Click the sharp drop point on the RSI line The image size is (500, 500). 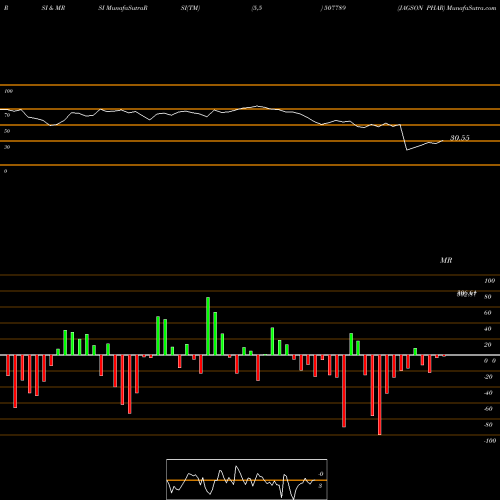pos(407,150)
